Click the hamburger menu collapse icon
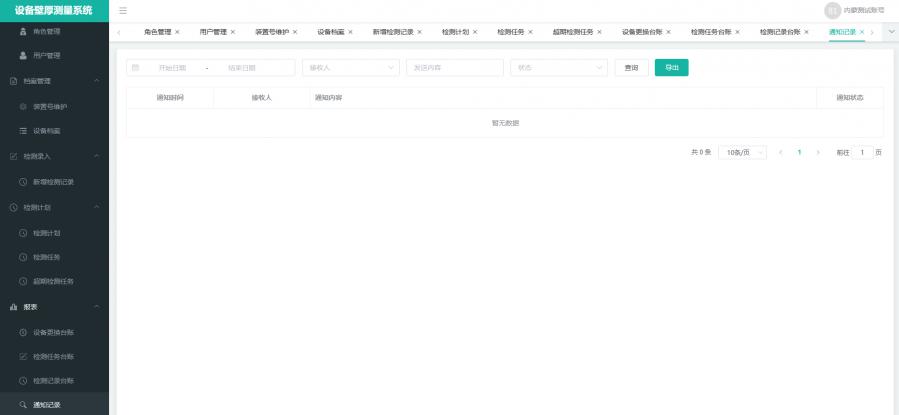Screen dimensions: 899x415 [x=123, y=10]
